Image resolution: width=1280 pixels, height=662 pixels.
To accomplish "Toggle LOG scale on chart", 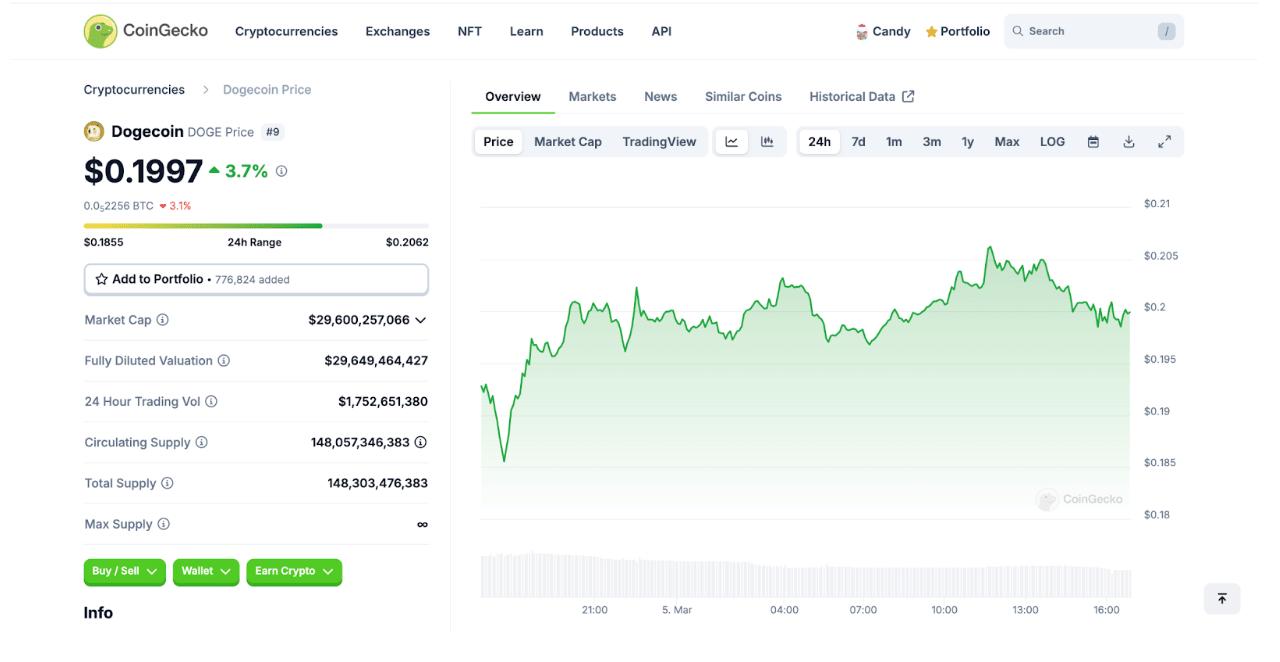I will [x=1052, y=142].
